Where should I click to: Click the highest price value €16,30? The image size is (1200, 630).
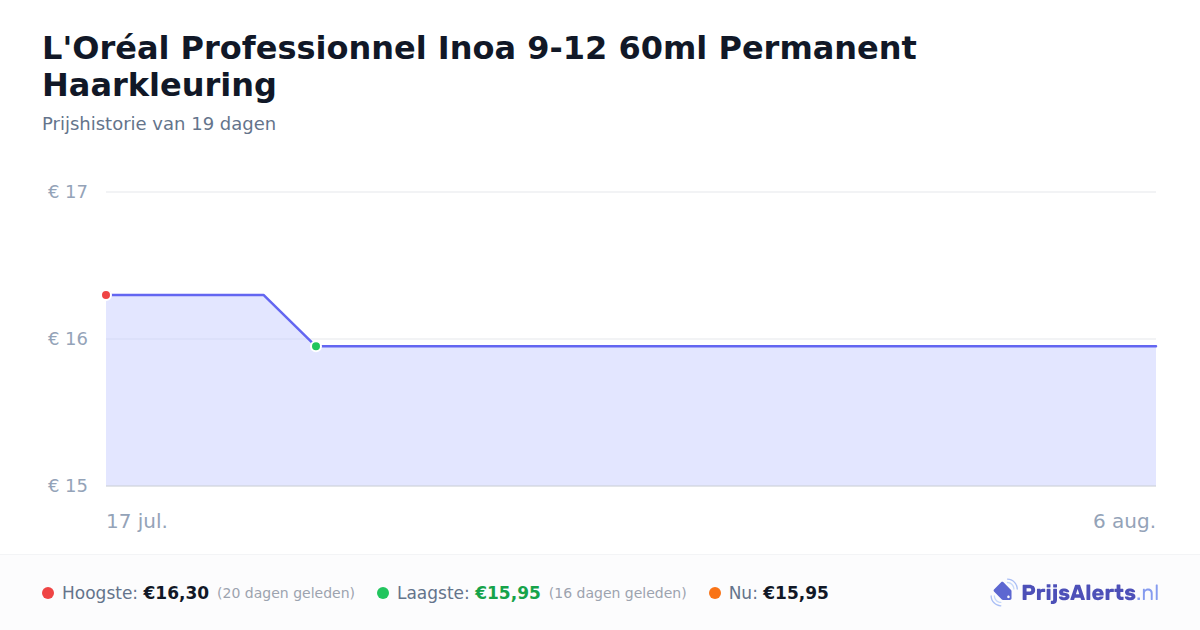(x=176, y=593)
